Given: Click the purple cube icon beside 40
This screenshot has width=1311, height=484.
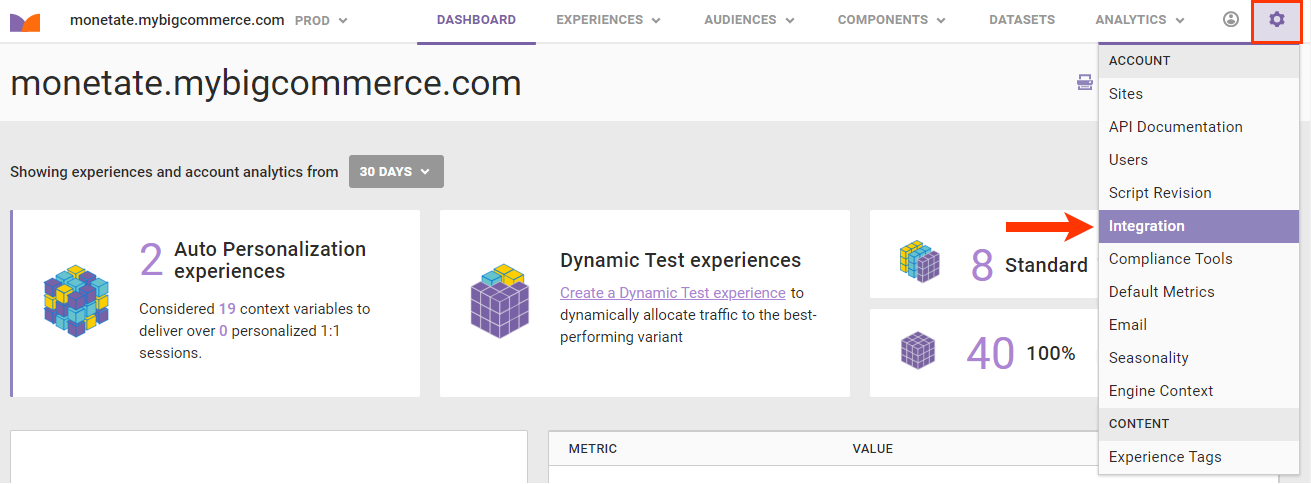Looking at the screenshot, I should pos(918,351).
